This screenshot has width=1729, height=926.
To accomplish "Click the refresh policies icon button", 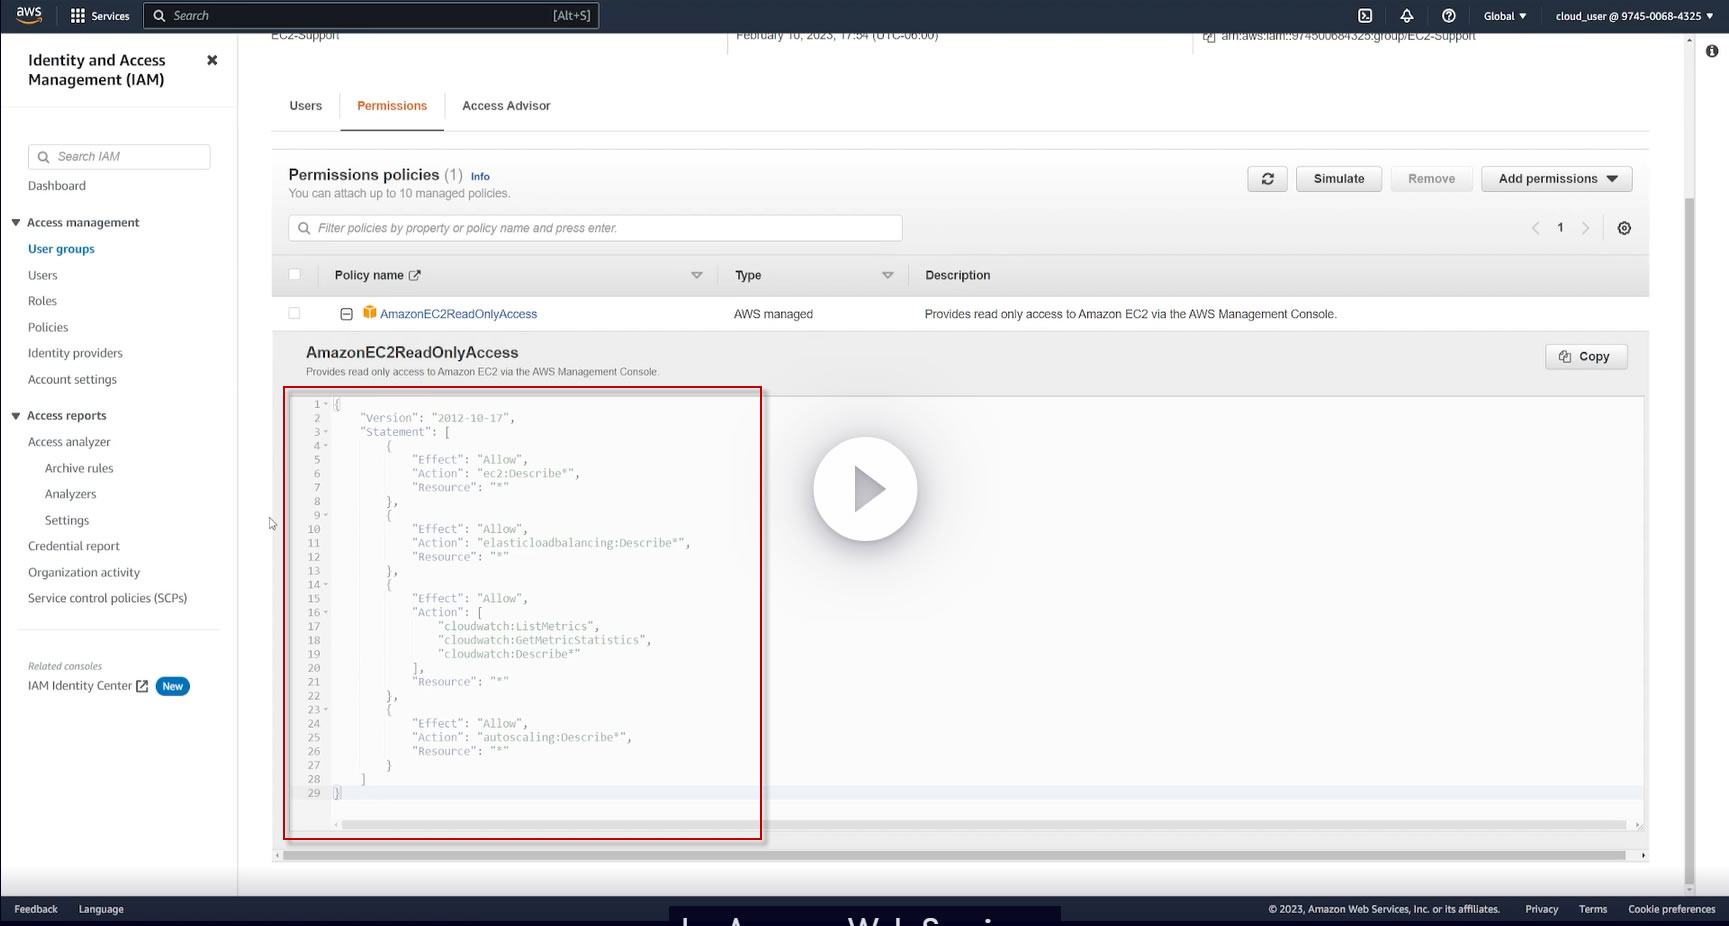I will [1267, 179].
